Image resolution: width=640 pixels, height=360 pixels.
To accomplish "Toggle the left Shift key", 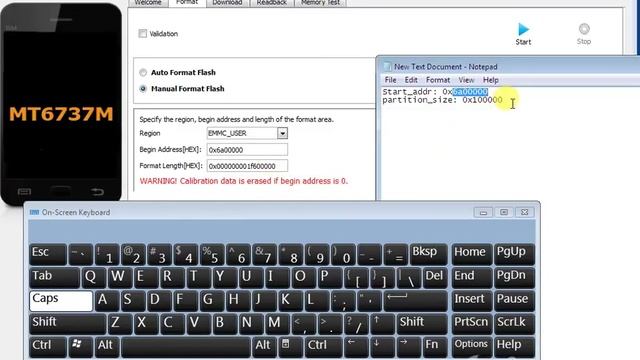I will pyautogui.click(x=67, y=324).
